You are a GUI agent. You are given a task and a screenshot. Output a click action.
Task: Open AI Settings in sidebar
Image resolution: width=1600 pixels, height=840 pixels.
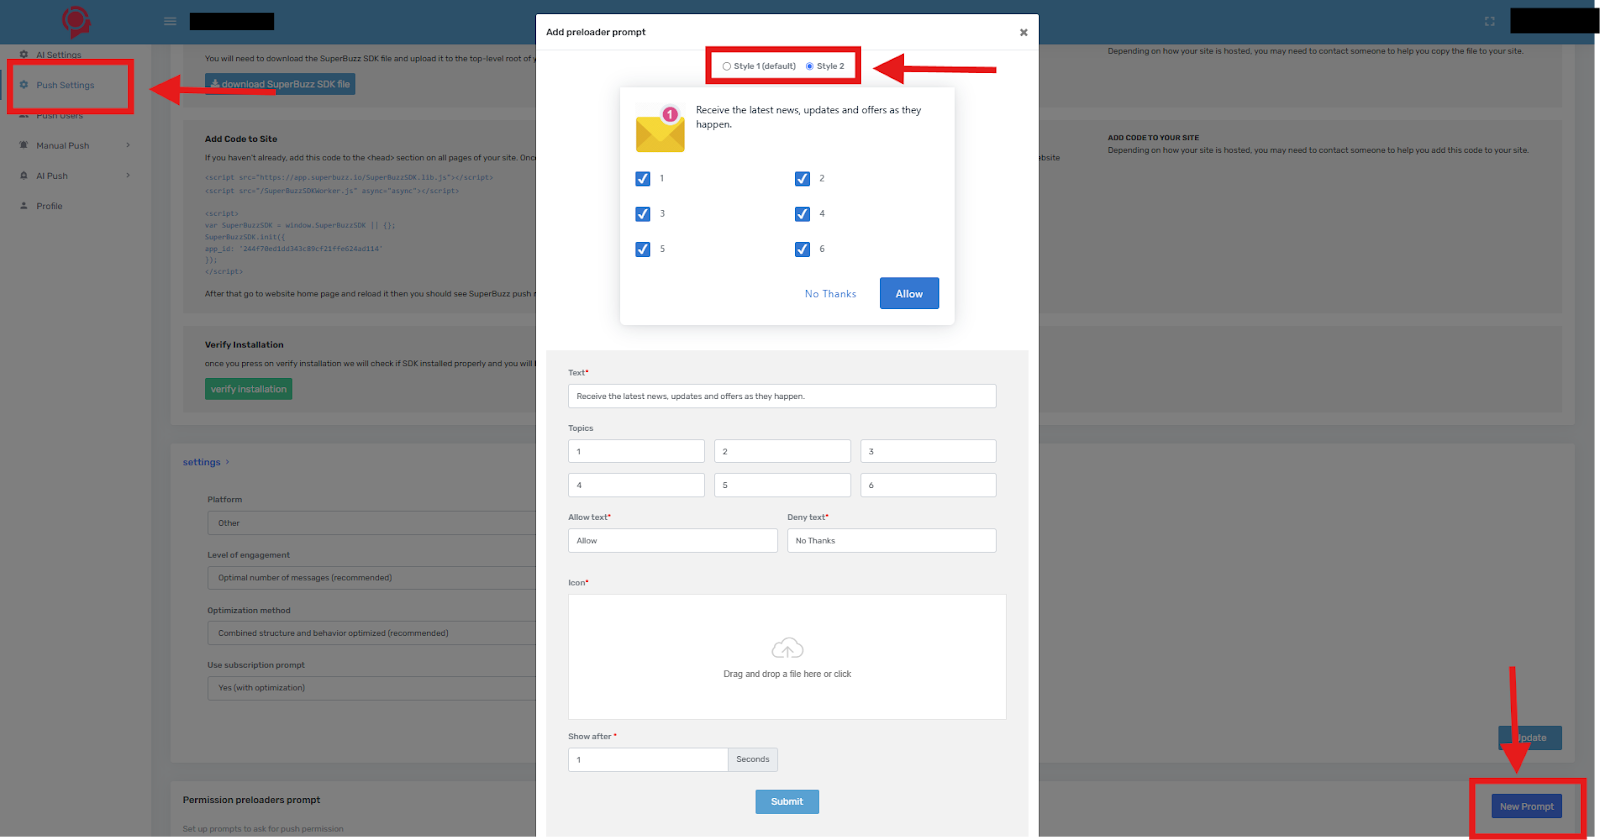coord(59,55)
